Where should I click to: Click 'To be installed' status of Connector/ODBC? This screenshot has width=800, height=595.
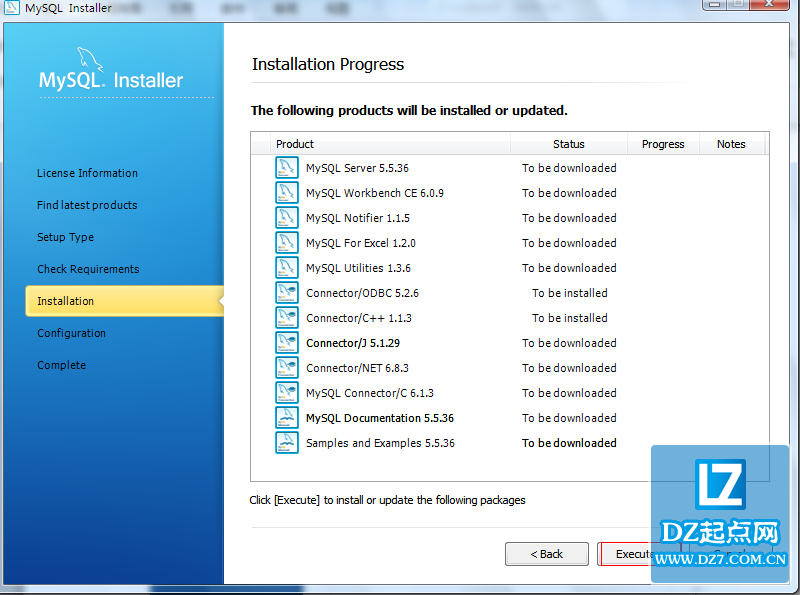[x=569, y=293]
